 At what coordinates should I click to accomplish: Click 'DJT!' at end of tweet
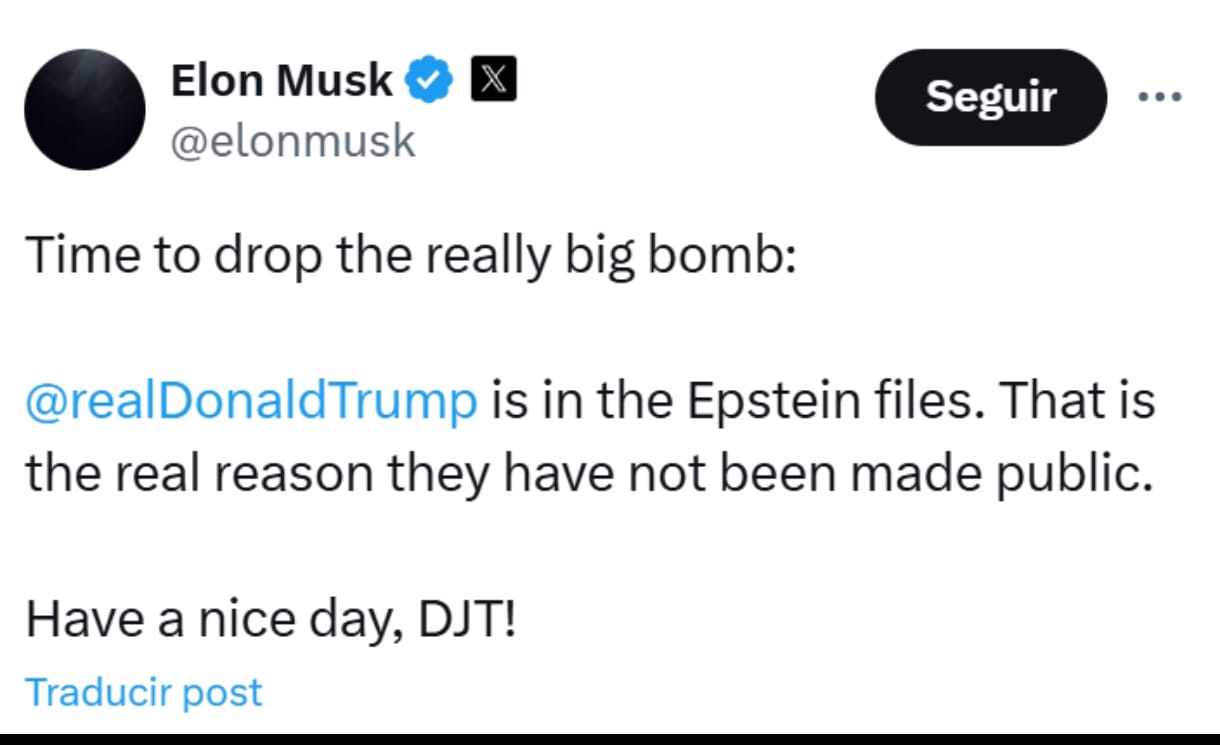tap(467, 621)
